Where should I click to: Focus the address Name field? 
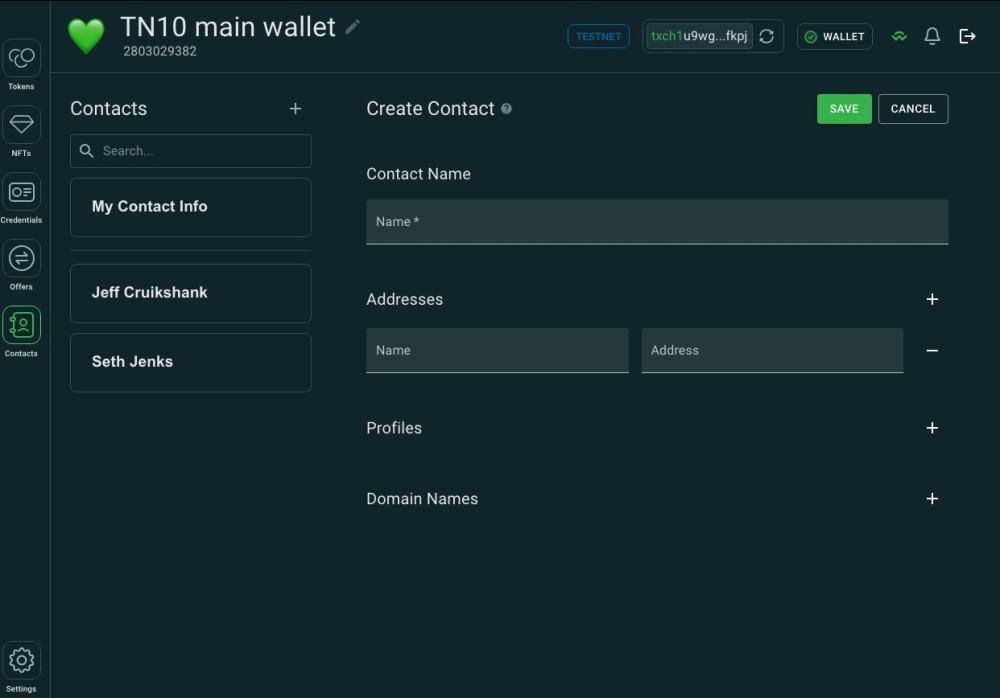[x=497, y=350]
